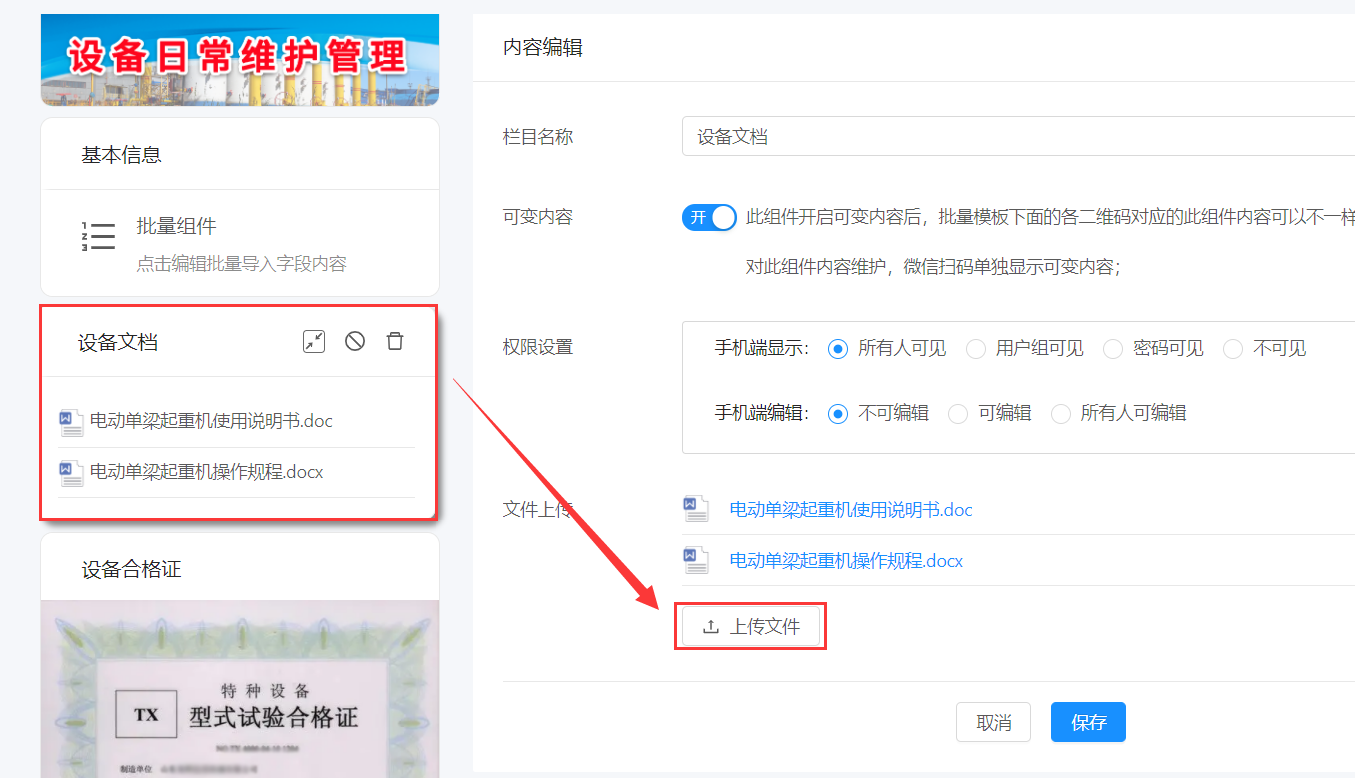Click the 批量组件 list icon
1355x778 pixels.
[97, 234]
